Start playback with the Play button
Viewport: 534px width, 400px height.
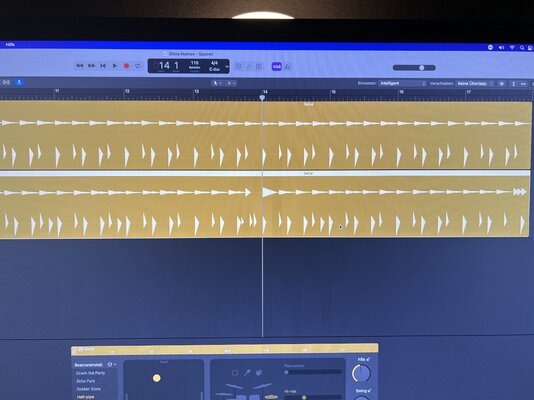[115, 66]
